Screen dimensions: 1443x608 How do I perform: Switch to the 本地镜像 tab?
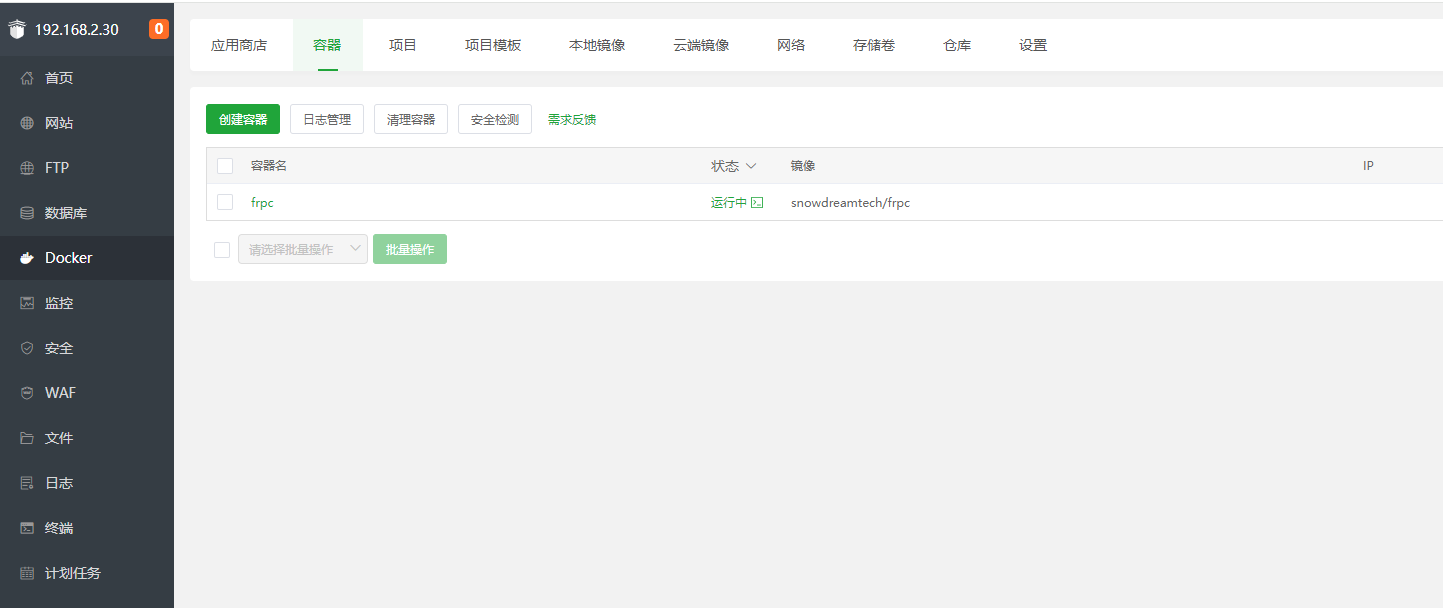tap(597, 44)
